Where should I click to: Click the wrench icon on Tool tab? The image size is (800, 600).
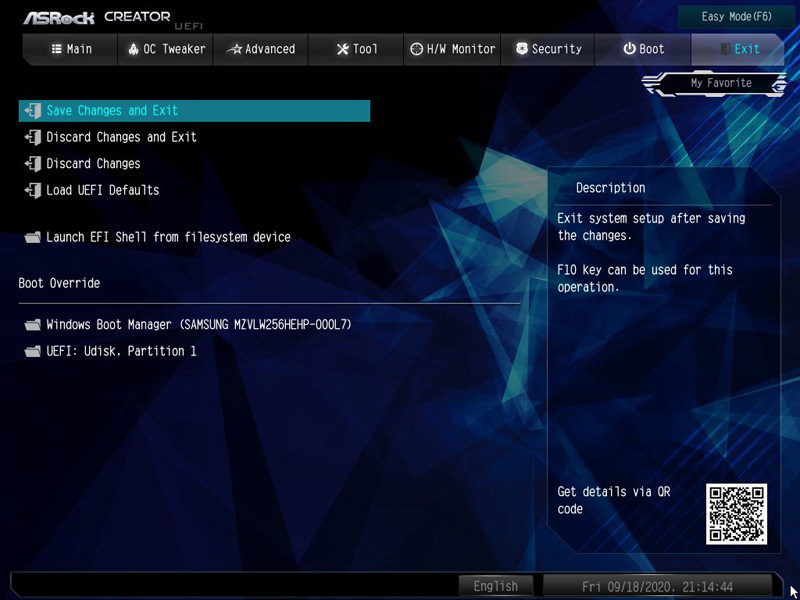tap(343, 49)
